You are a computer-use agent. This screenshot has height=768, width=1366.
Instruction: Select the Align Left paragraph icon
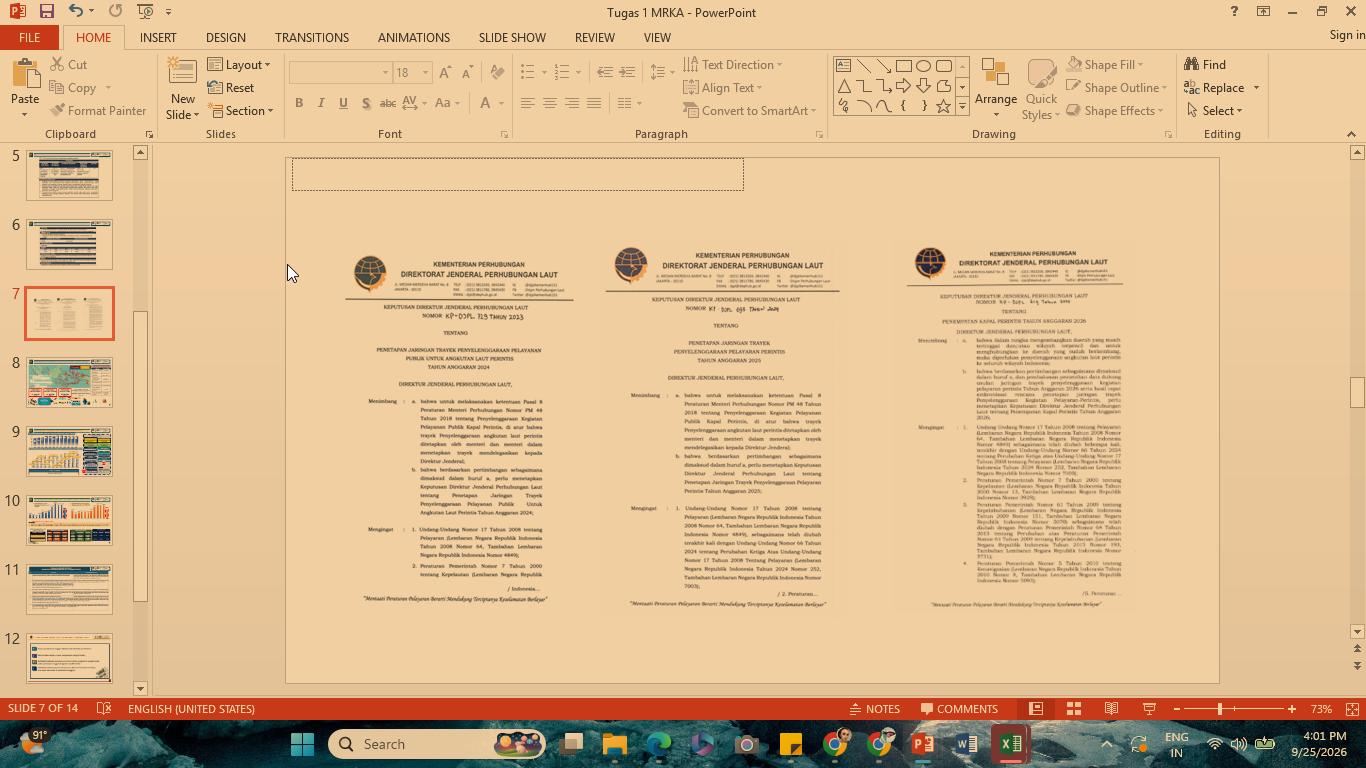(528, 103)
